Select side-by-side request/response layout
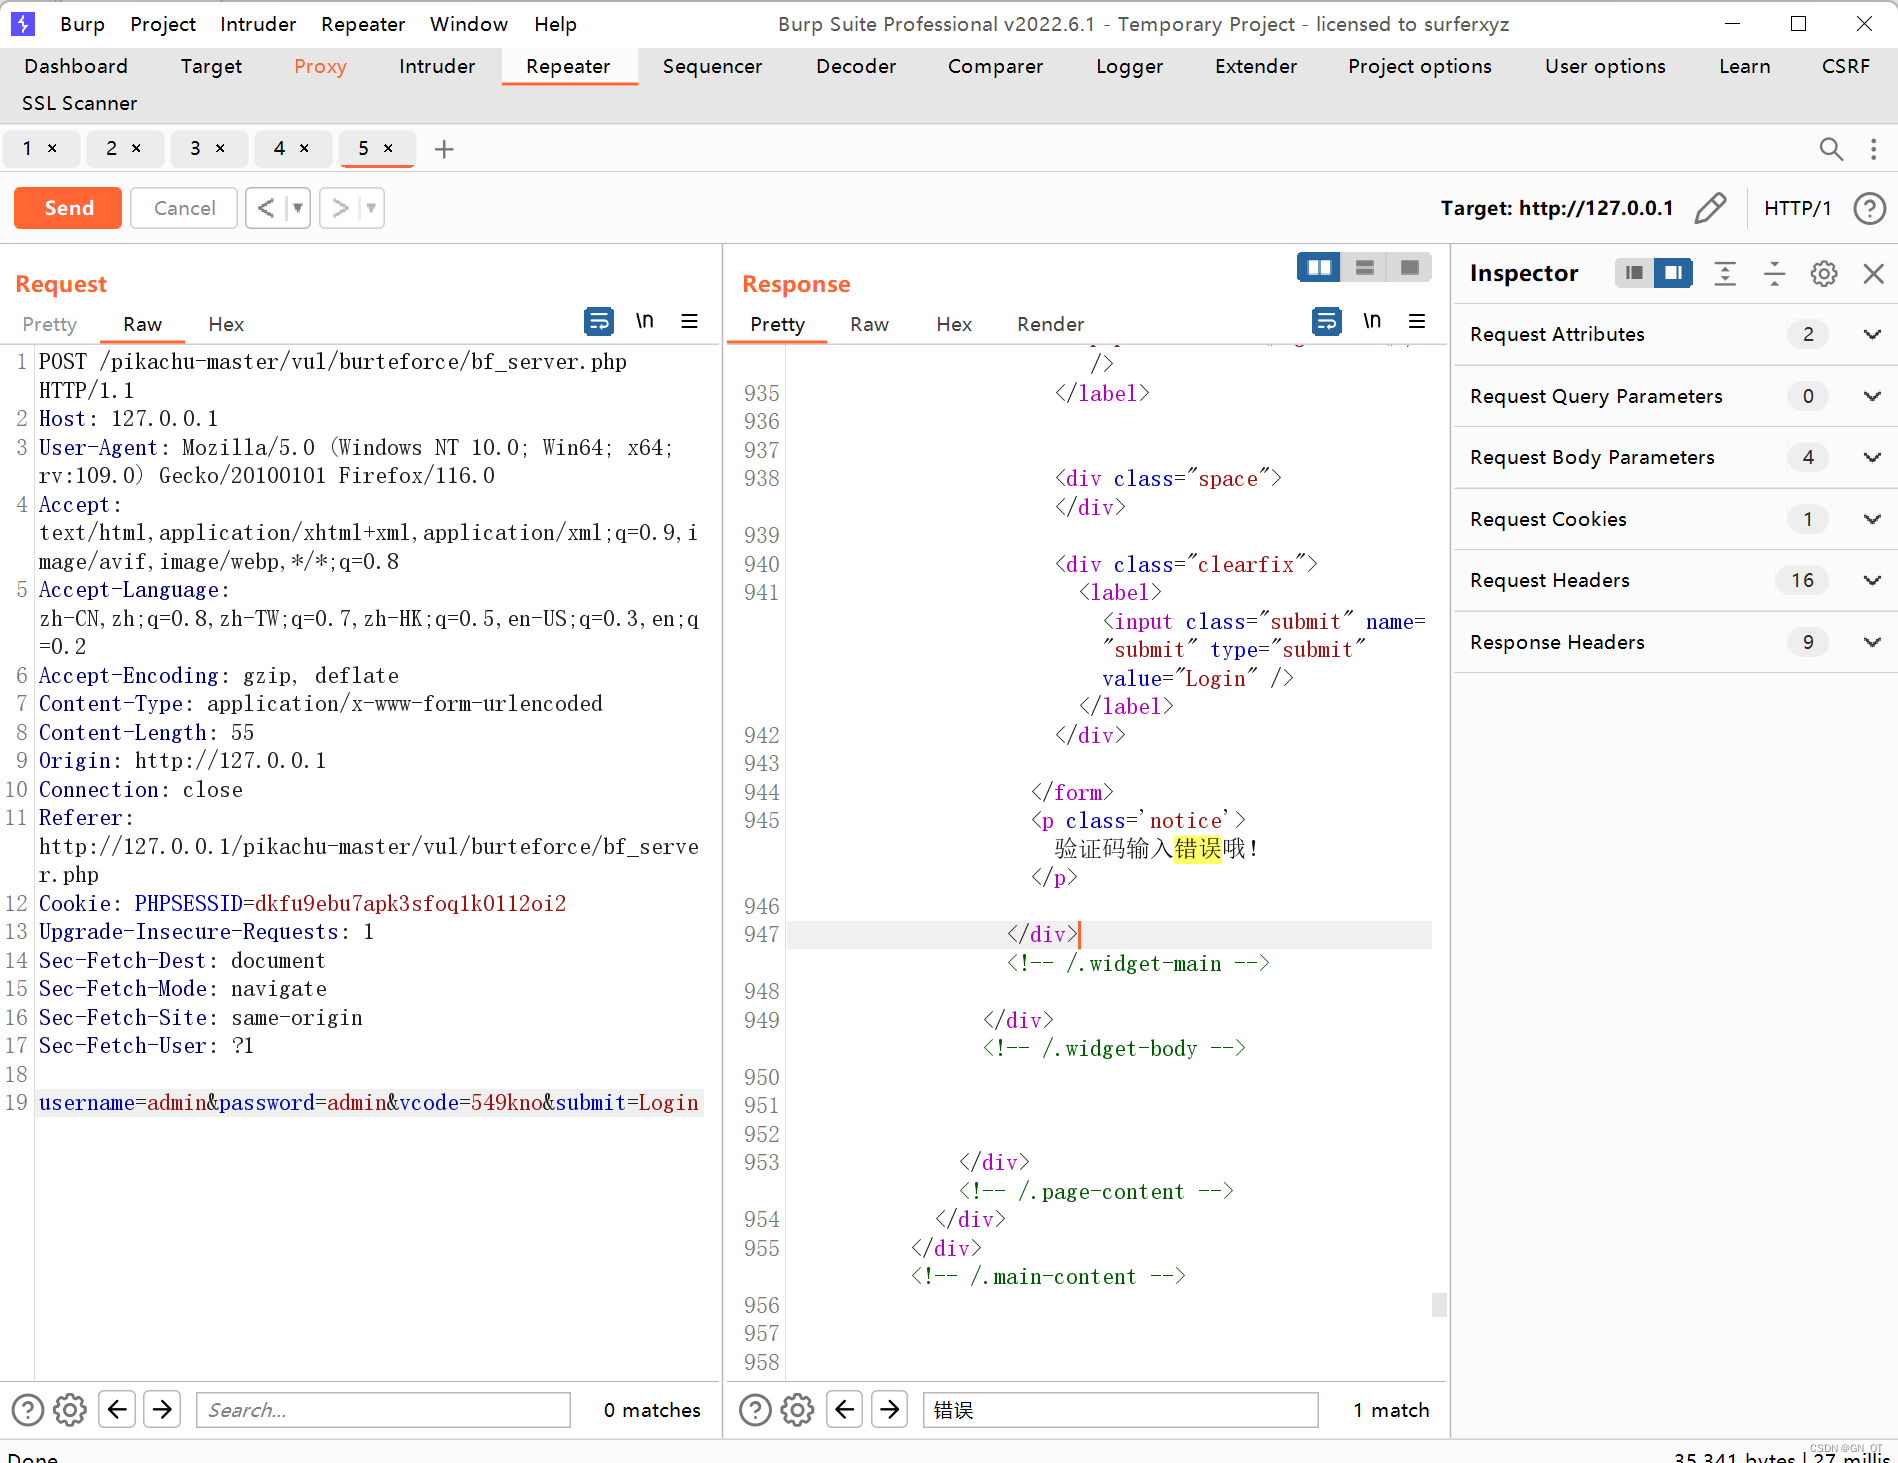 tap(1319, 267)
